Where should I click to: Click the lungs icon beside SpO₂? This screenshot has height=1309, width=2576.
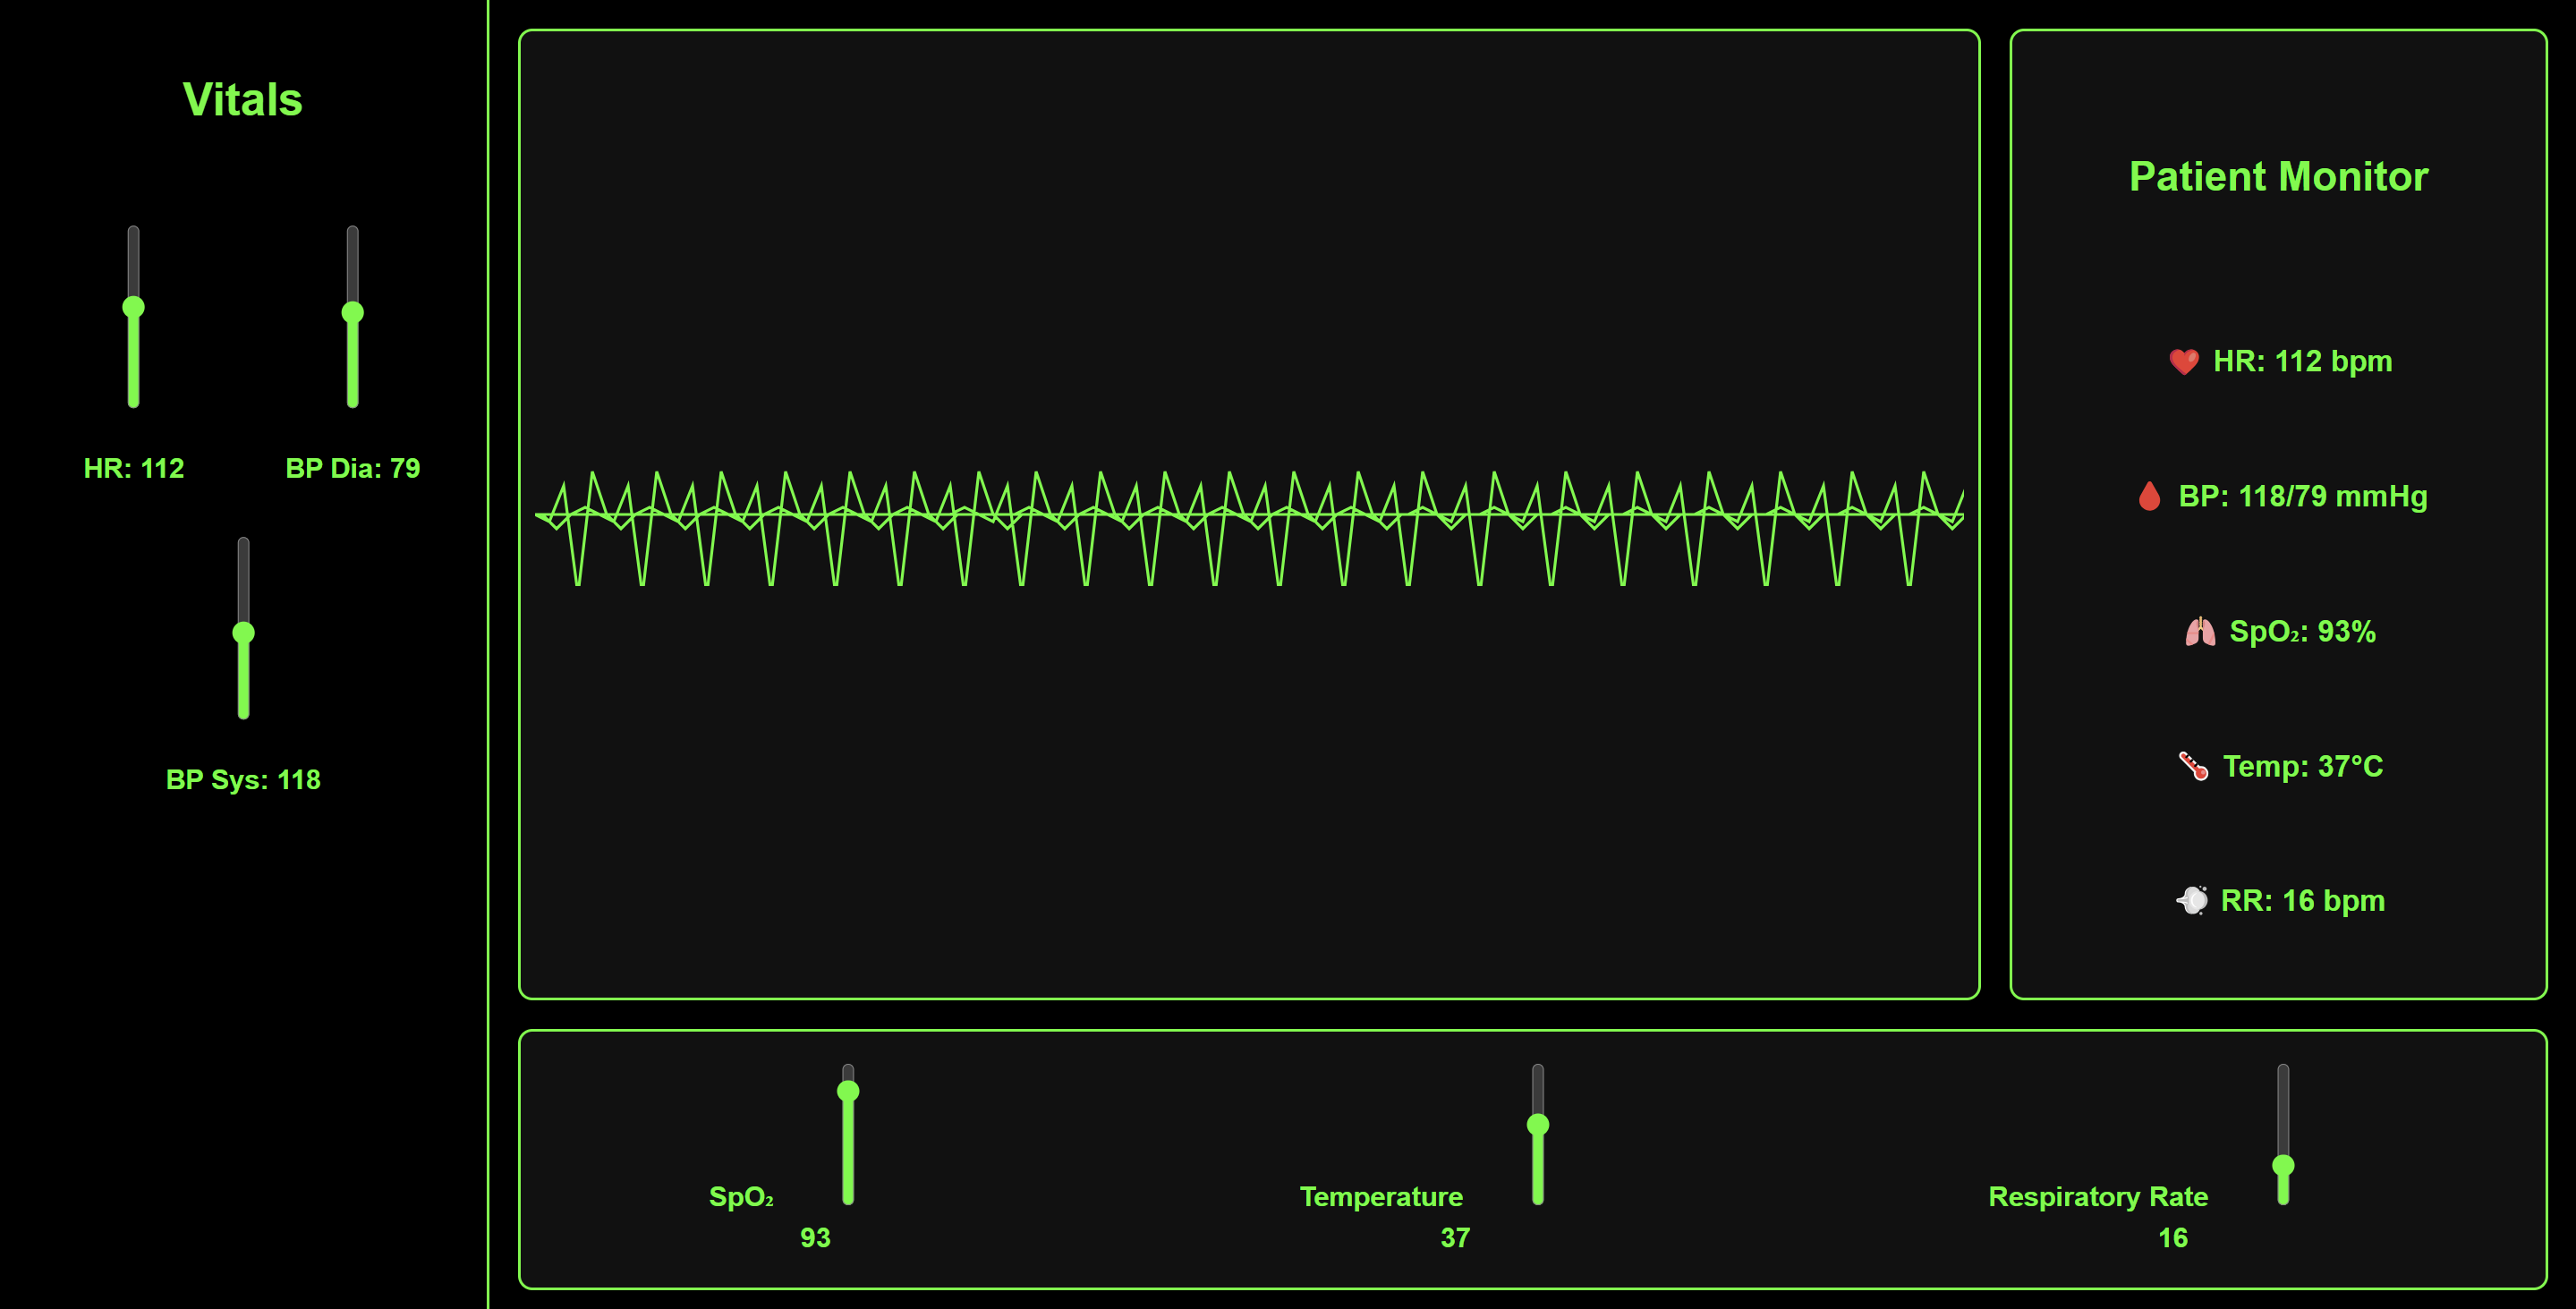(x=2199, y=632)
